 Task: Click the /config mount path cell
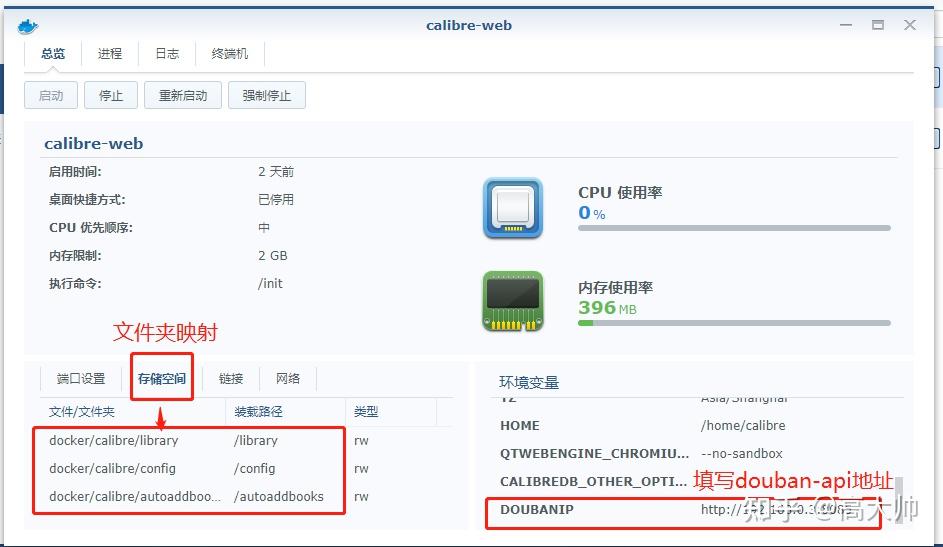[254, 468]
